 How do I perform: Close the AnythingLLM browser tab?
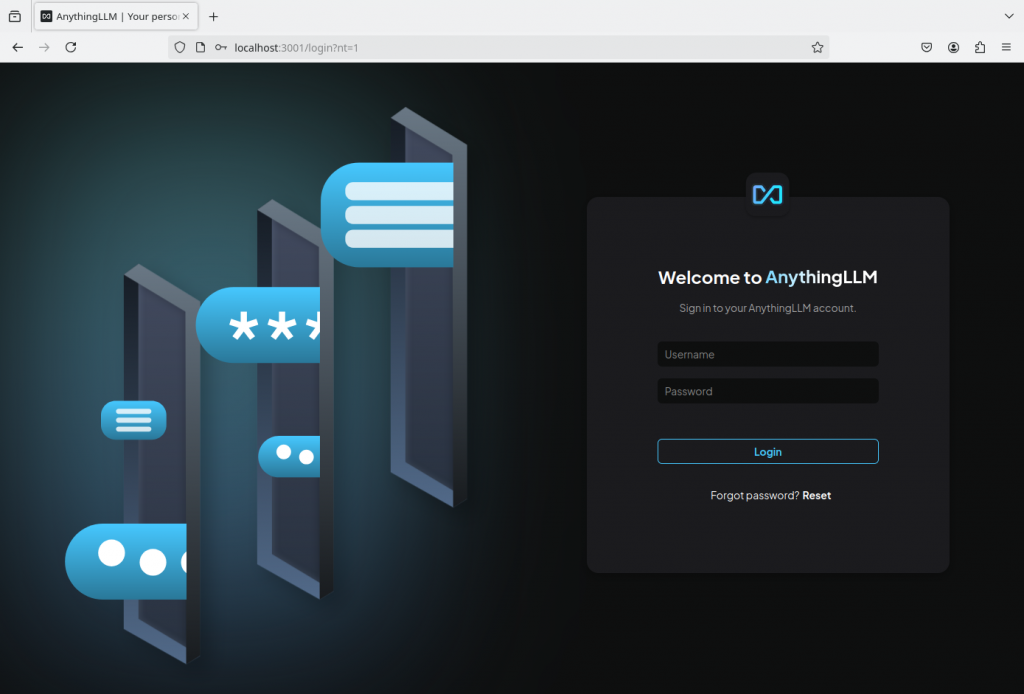coord(185,16)
